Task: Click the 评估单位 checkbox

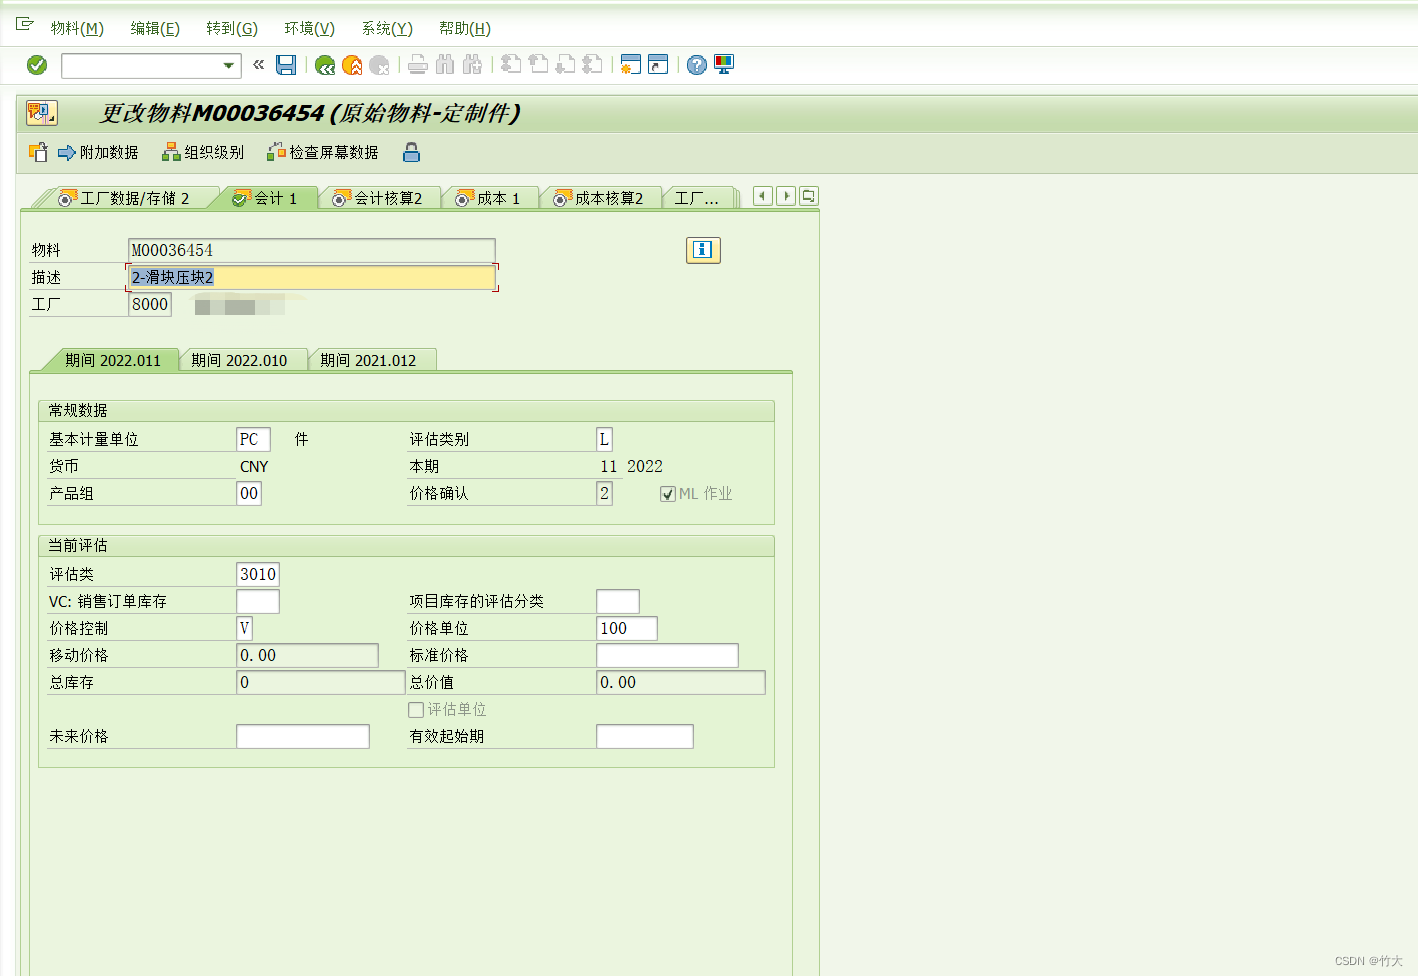Action: pyautogui.click(x=416, y=709)
